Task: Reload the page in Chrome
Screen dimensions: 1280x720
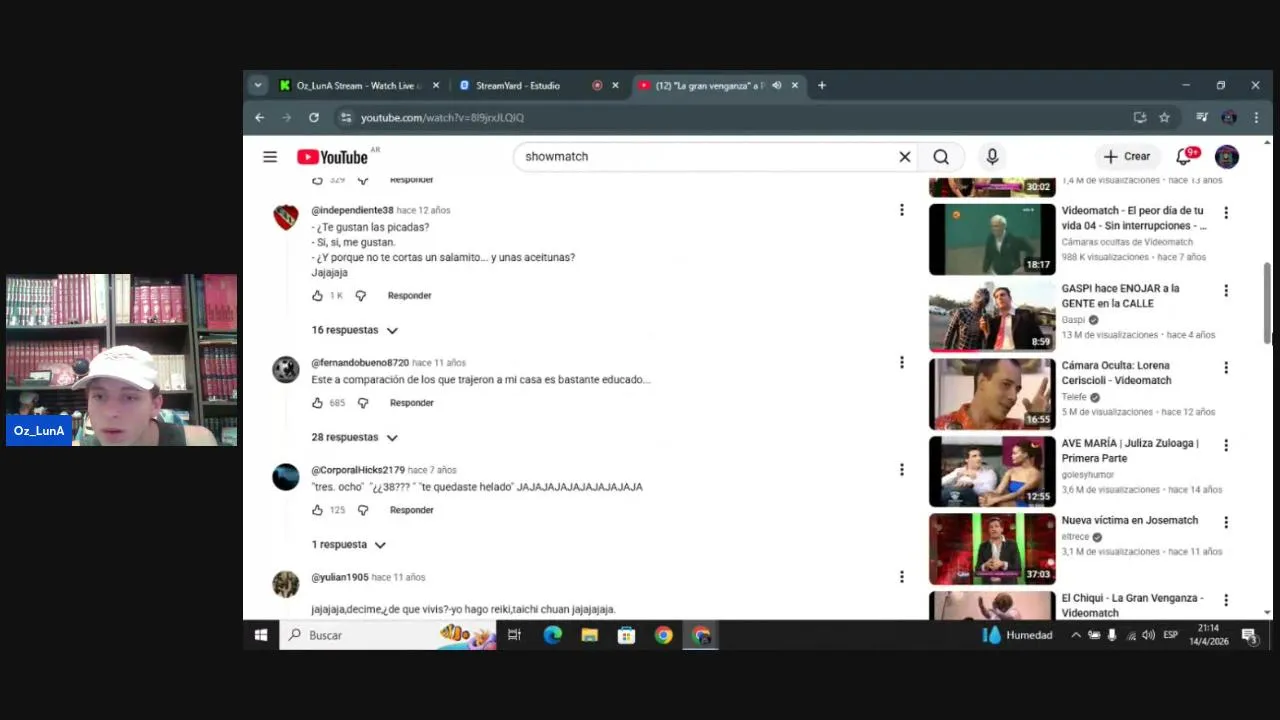Action: click(x=314, y=118)
